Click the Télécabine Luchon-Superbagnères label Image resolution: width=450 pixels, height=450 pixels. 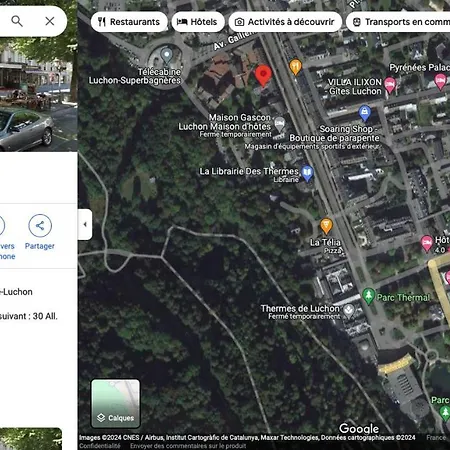[135, 76]
